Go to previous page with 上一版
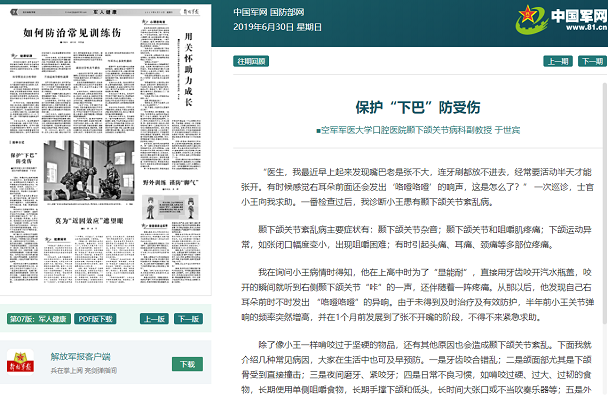Image resolution: width=608 pixels, height=399 pixels. (x=154, y=319)
